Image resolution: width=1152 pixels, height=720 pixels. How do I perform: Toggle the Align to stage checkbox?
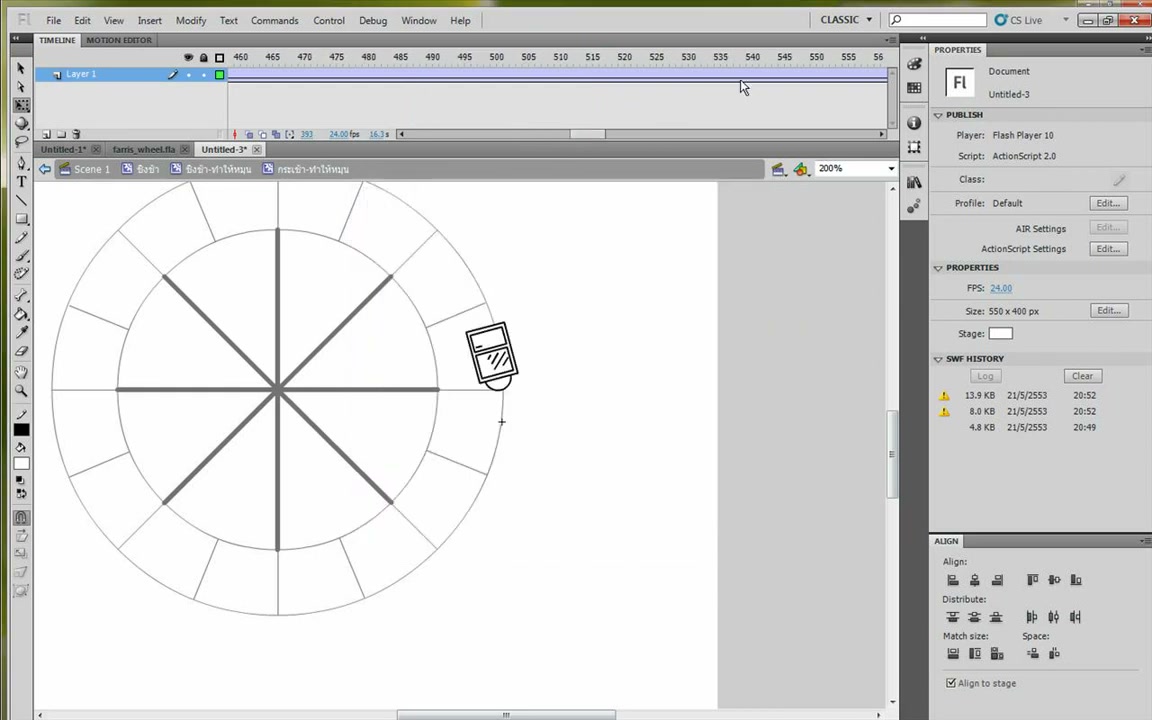[951, 683]
